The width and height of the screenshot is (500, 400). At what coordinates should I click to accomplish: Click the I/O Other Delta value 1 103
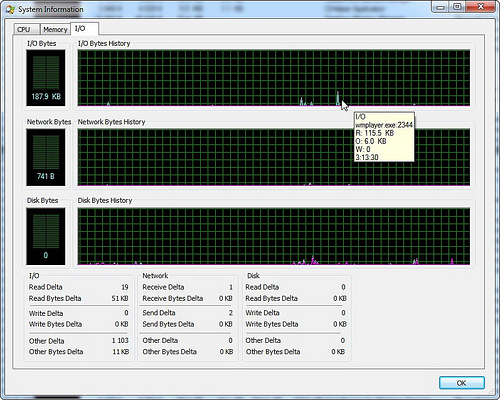click(120, 340)
